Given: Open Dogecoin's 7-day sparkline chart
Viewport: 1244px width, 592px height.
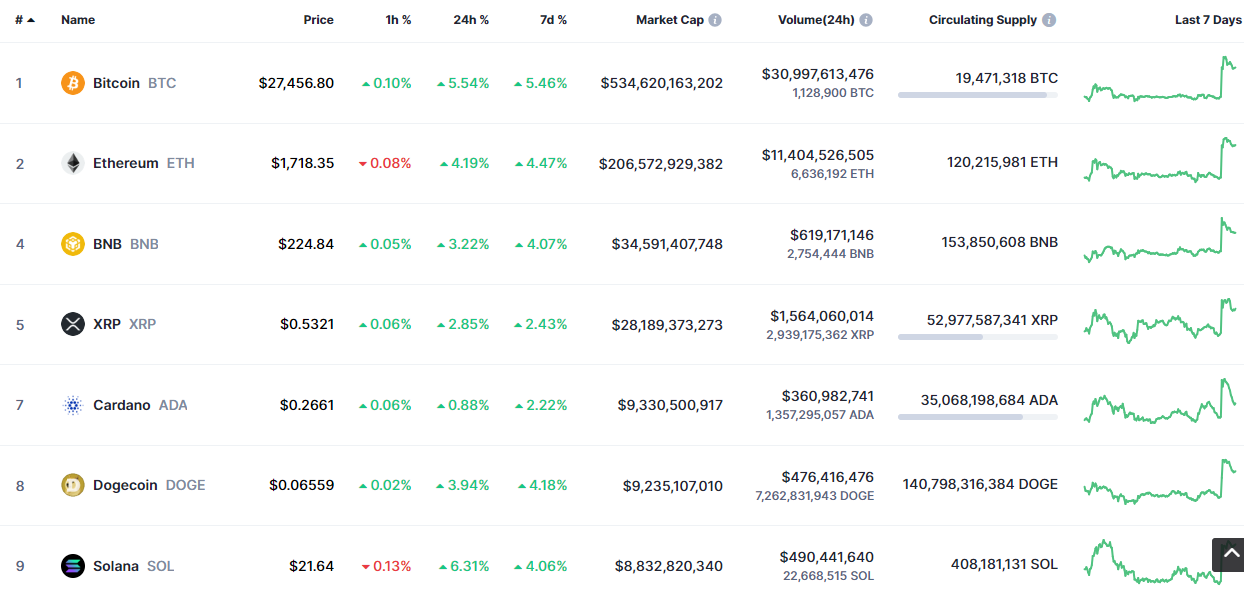Looking at the screenshot, I should 1160,482.
